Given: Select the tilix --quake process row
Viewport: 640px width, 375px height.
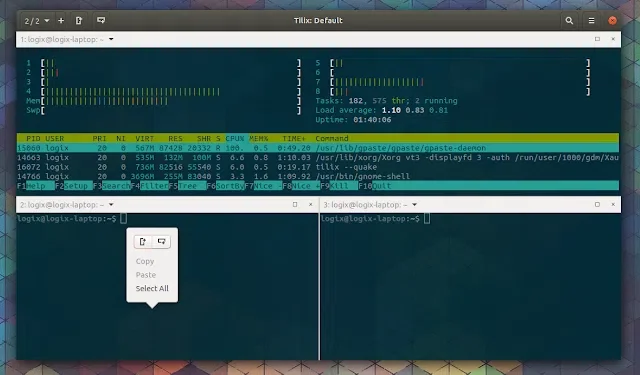Looking at the screenshot, I should pos(318,167).
